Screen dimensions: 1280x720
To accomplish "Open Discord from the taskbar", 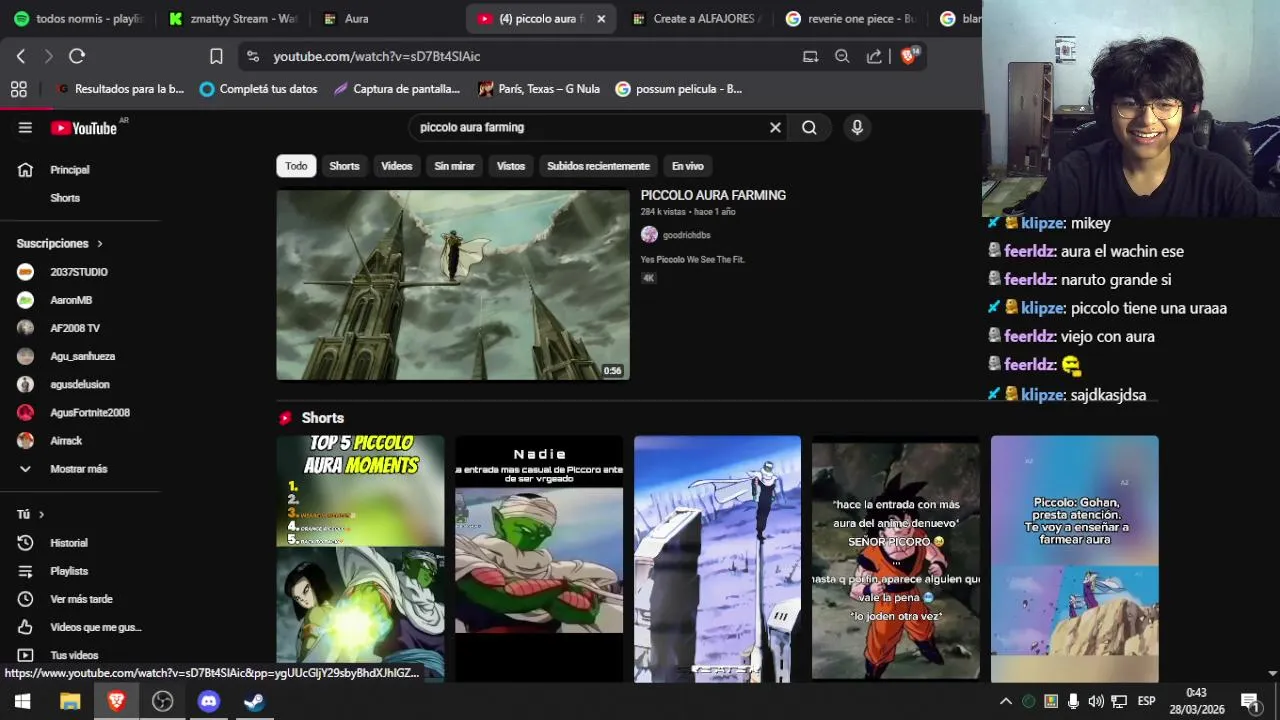I will pos(208,701).
